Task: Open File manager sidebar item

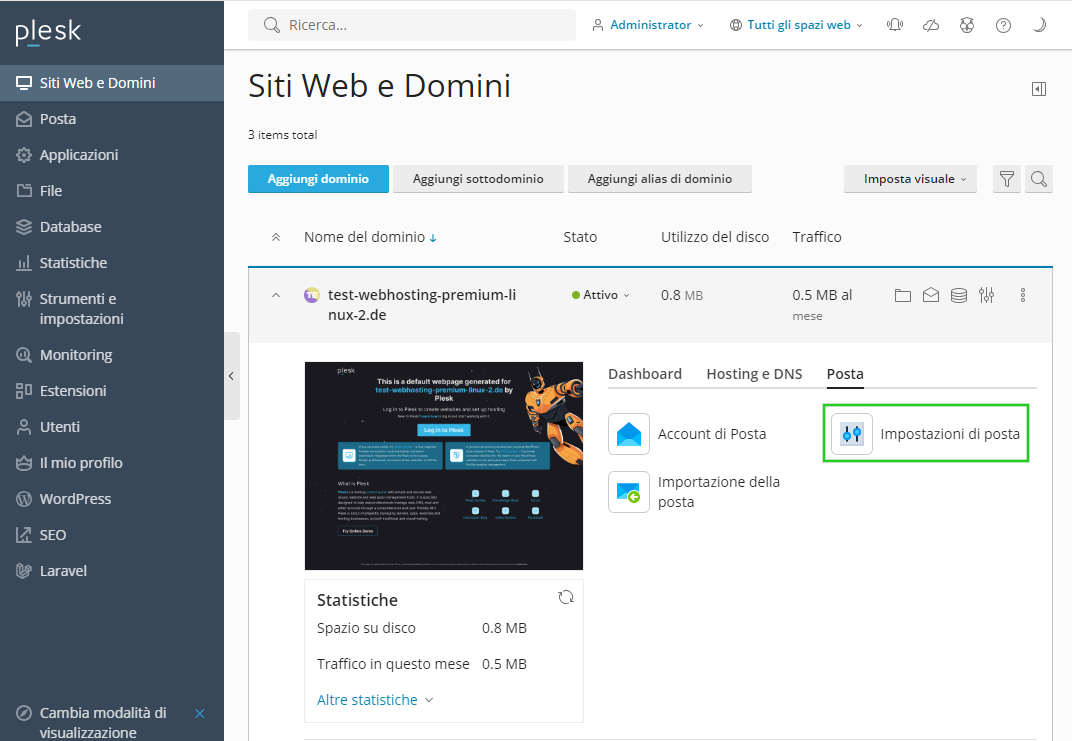Action: 111,191
